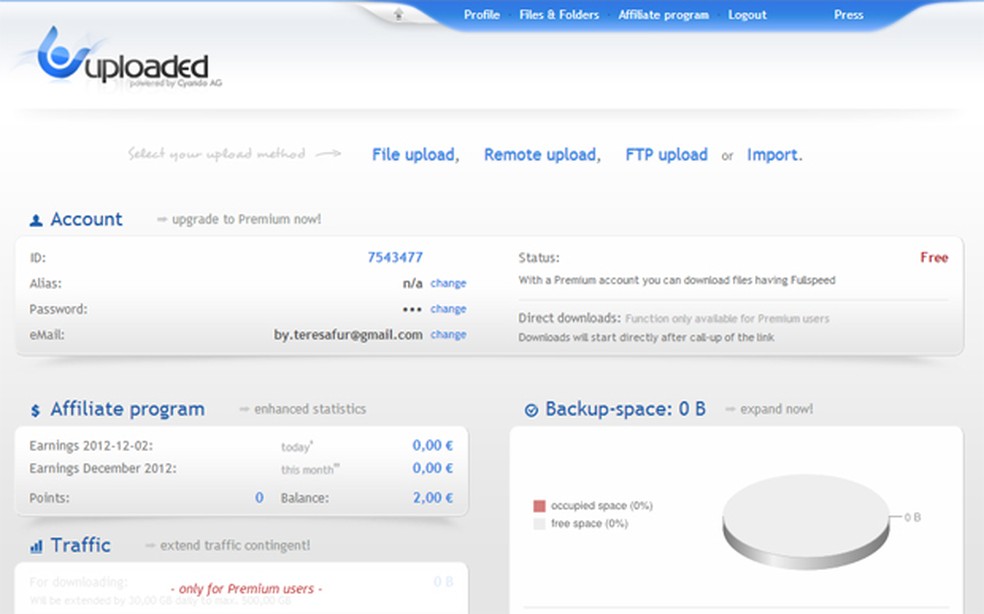This screenshot has height=614, width=984.
Task: Click the Press menu item
Action: pos(848,15)
